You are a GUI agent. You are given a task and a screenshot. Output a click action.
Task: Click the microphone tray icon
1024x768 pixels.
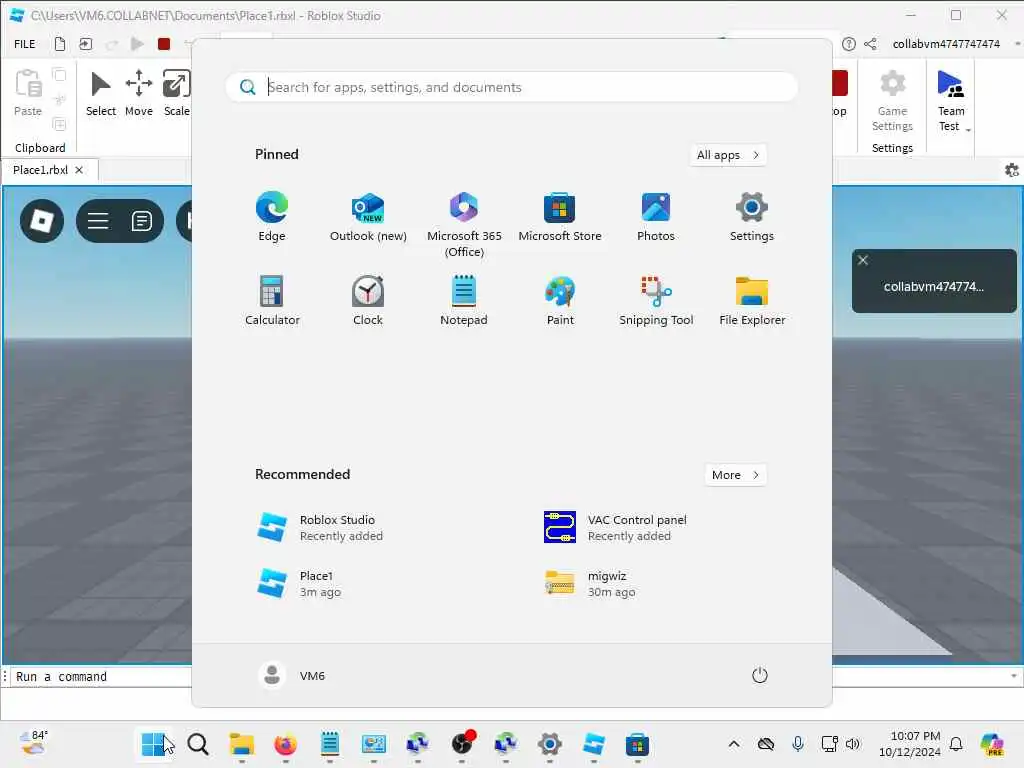(797, 744)
